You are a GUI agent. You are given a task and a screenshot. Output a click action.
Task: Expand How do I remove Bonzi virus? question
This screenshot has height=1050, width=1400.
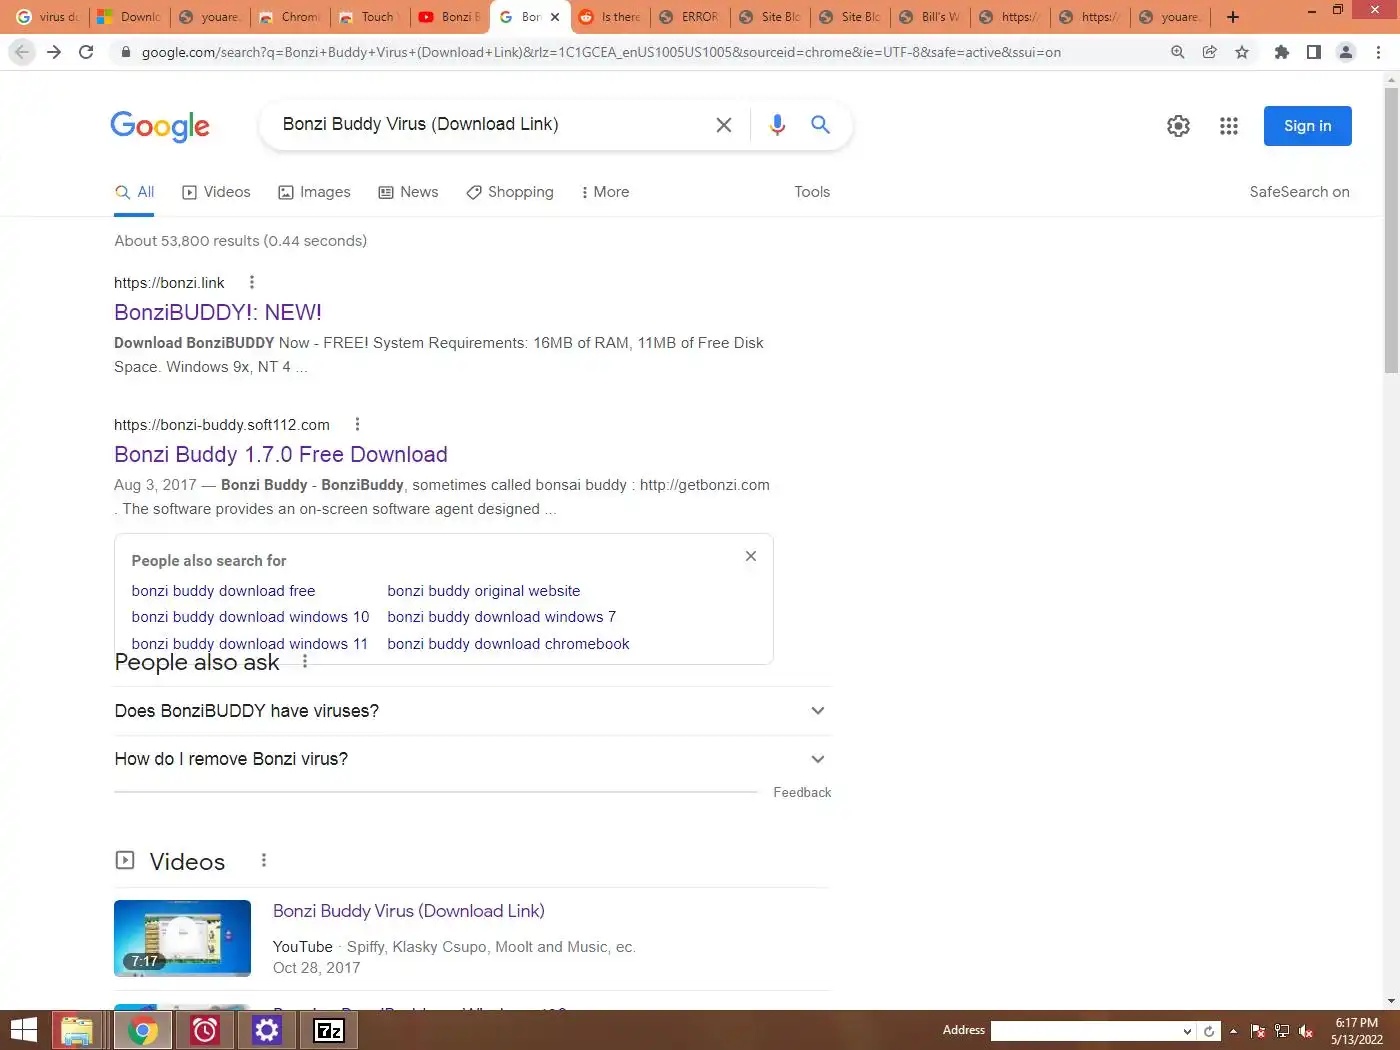[470, 759]
